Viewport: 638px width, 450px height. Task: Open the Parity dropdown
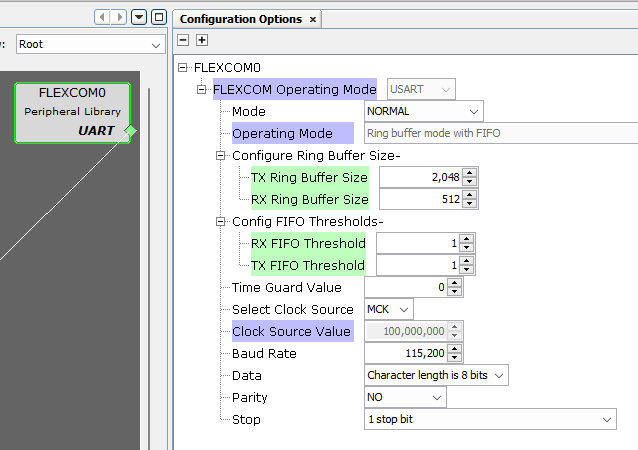(436, 398)
